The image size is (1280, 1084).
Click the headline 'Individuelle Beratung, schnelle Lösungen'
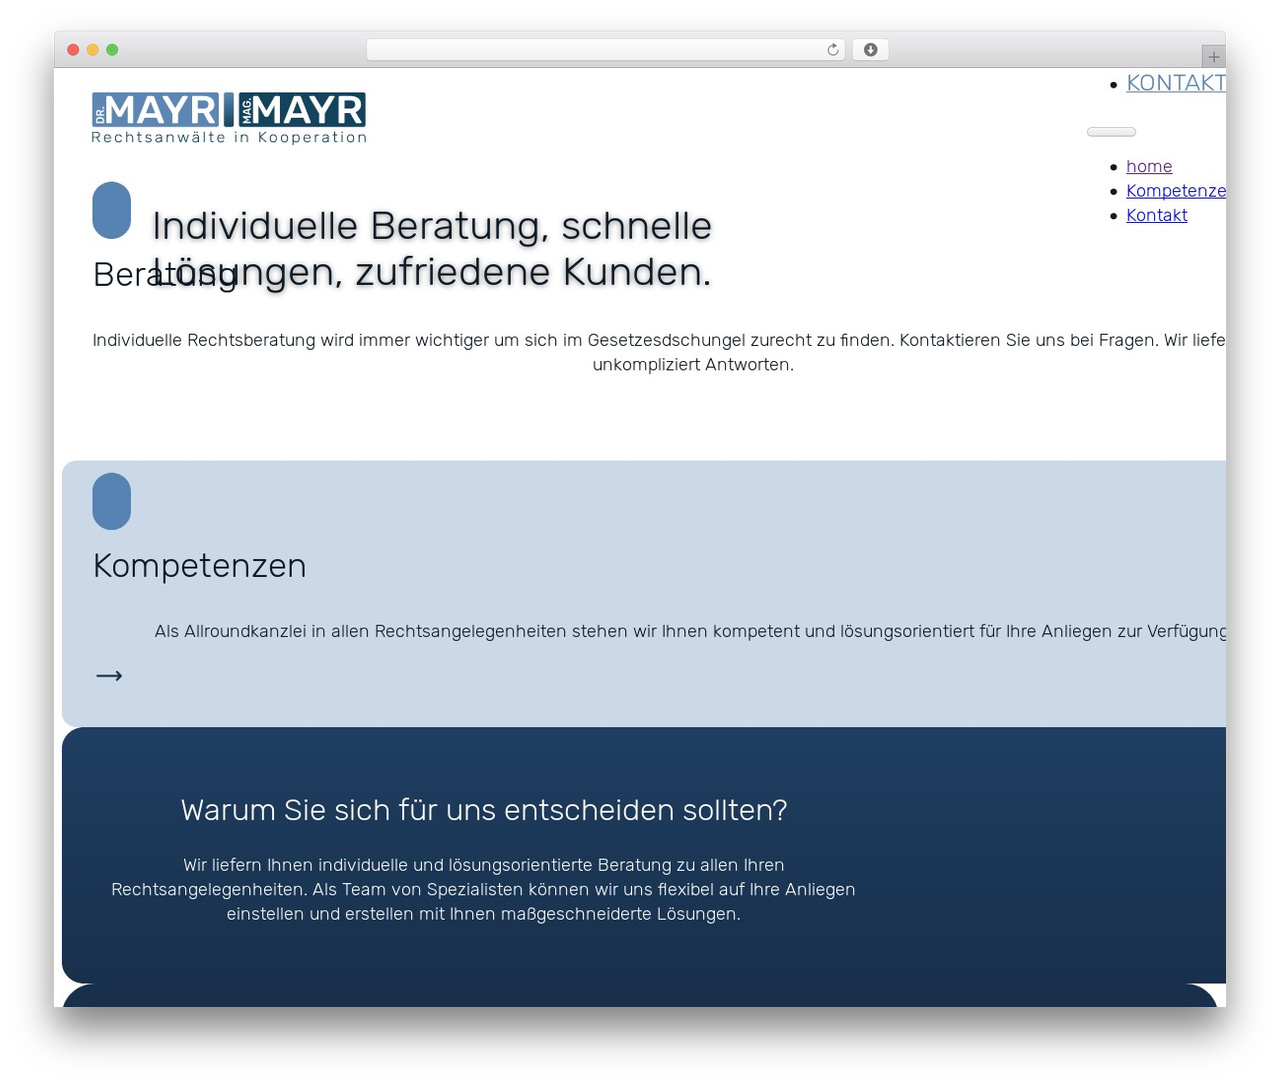432,249
